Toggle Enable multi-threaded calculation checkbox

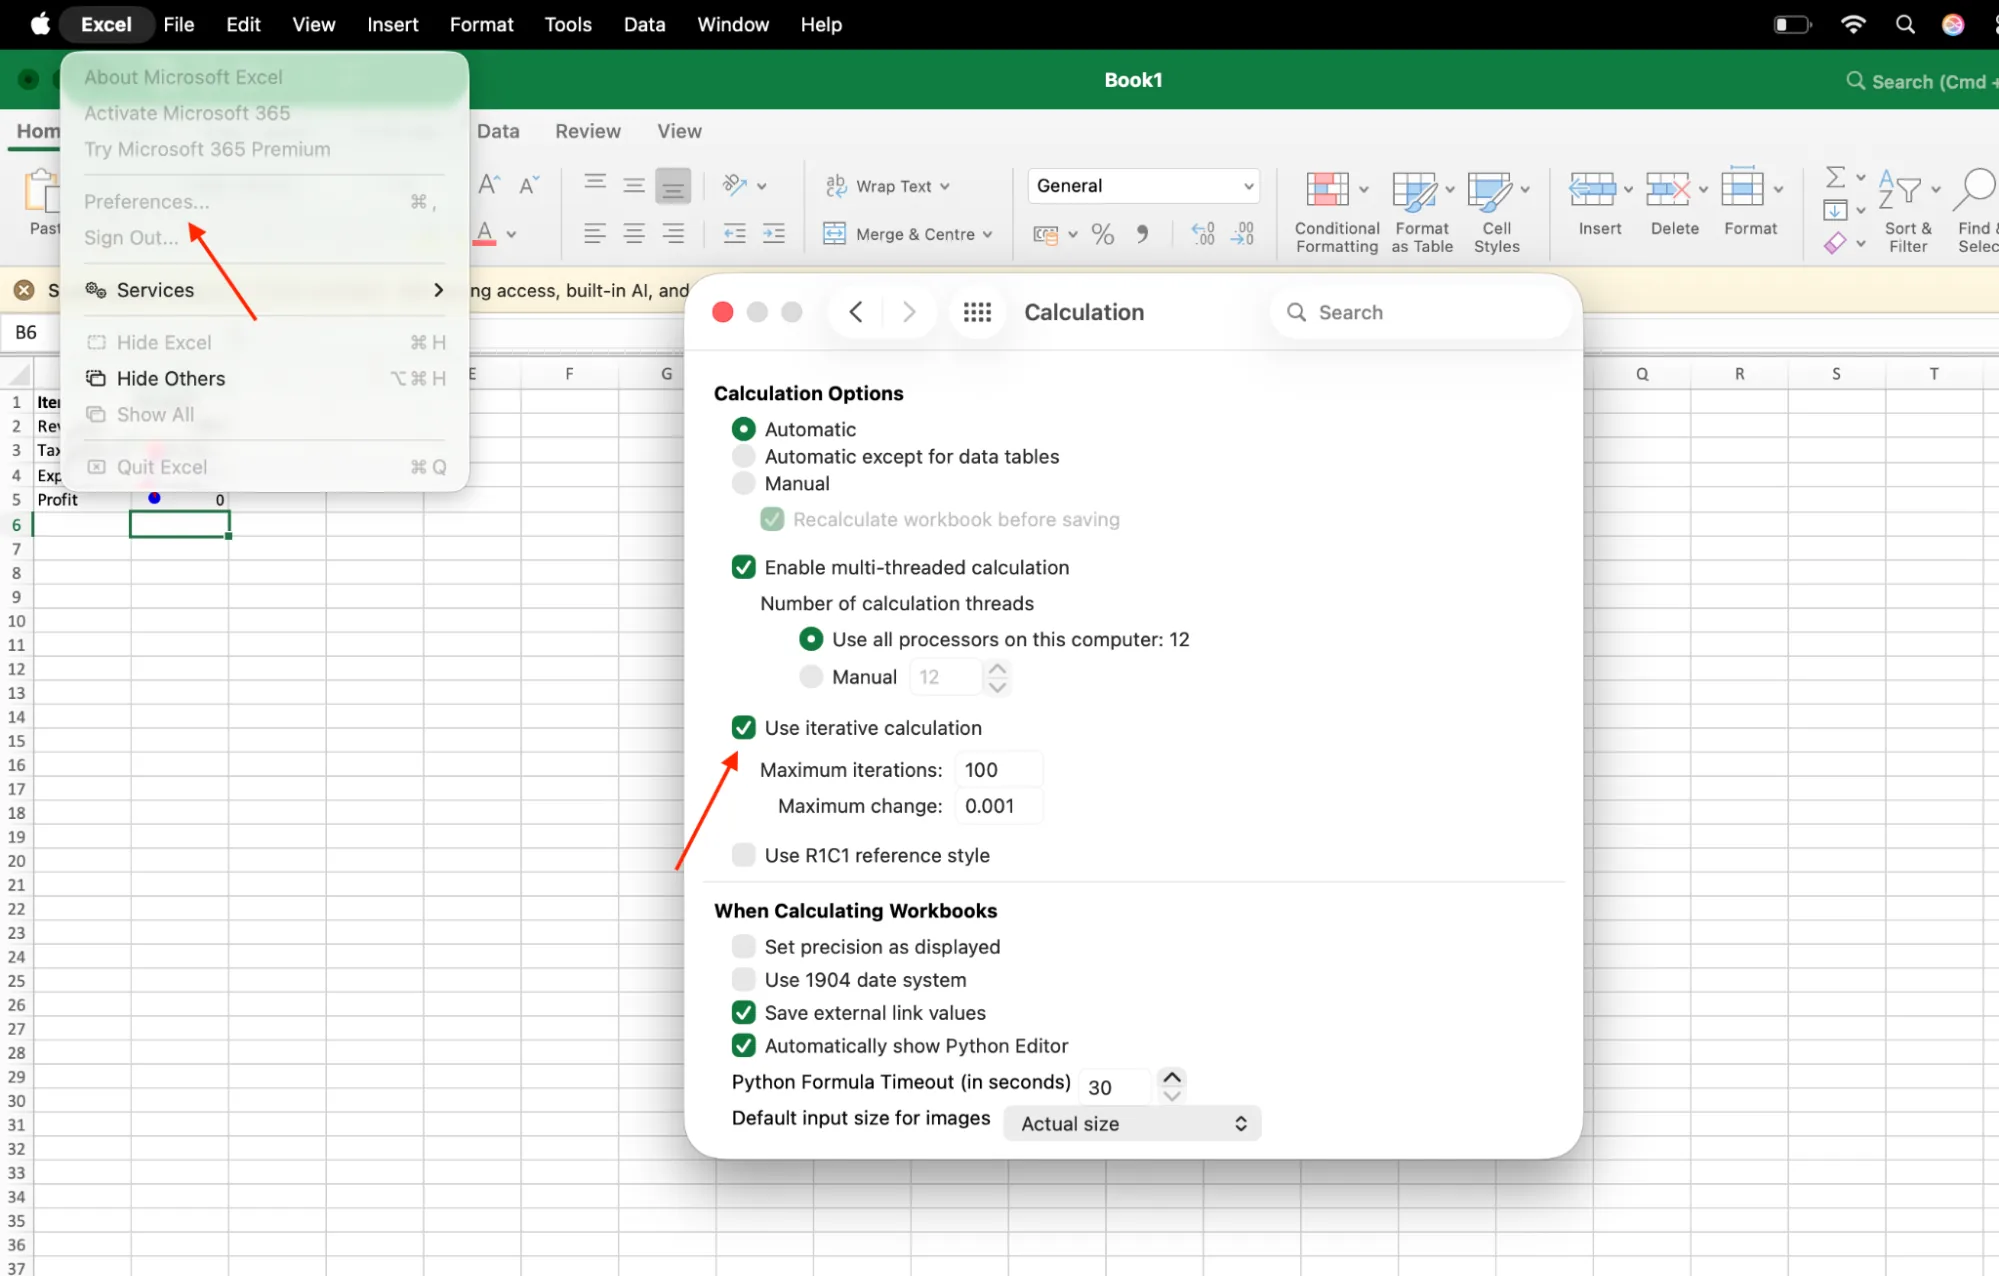743,567
